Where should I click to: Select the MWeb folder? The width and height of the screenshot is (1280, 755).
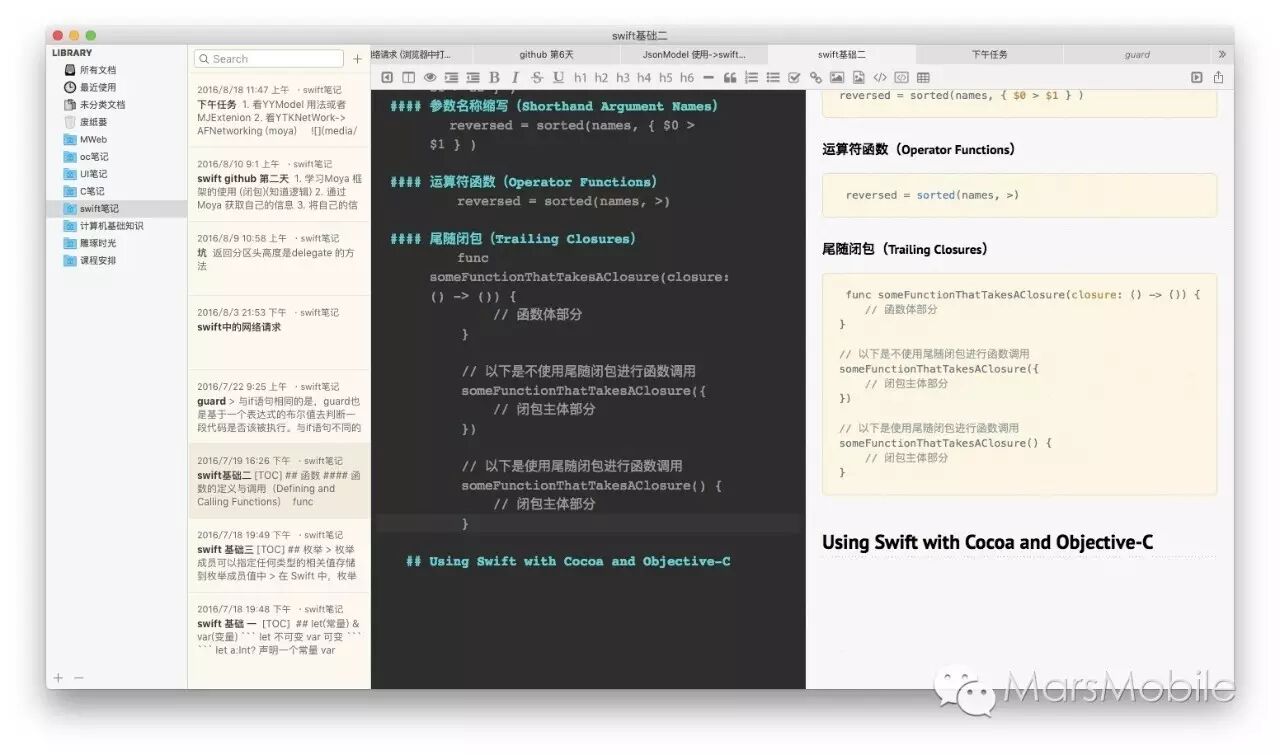click(x=116, y=139)
